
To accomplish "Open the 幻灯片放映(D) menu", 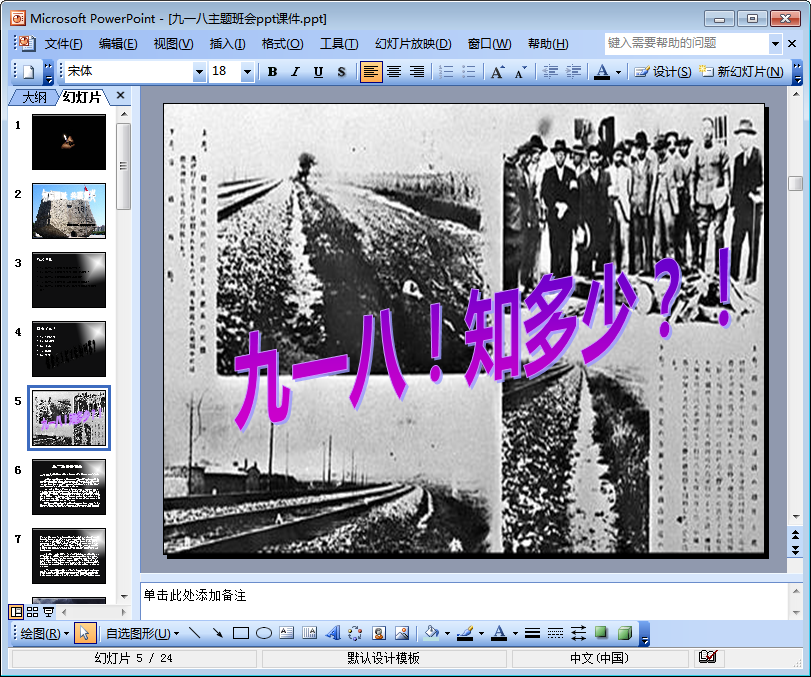I will click(413, 44).
